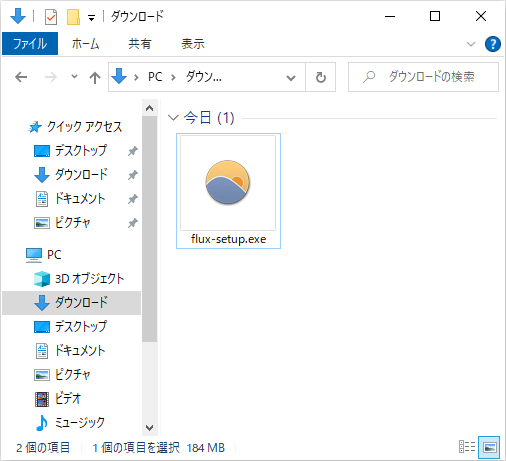
Task: Open ミュージック in the navigation pane
Action: coord(79,423)
